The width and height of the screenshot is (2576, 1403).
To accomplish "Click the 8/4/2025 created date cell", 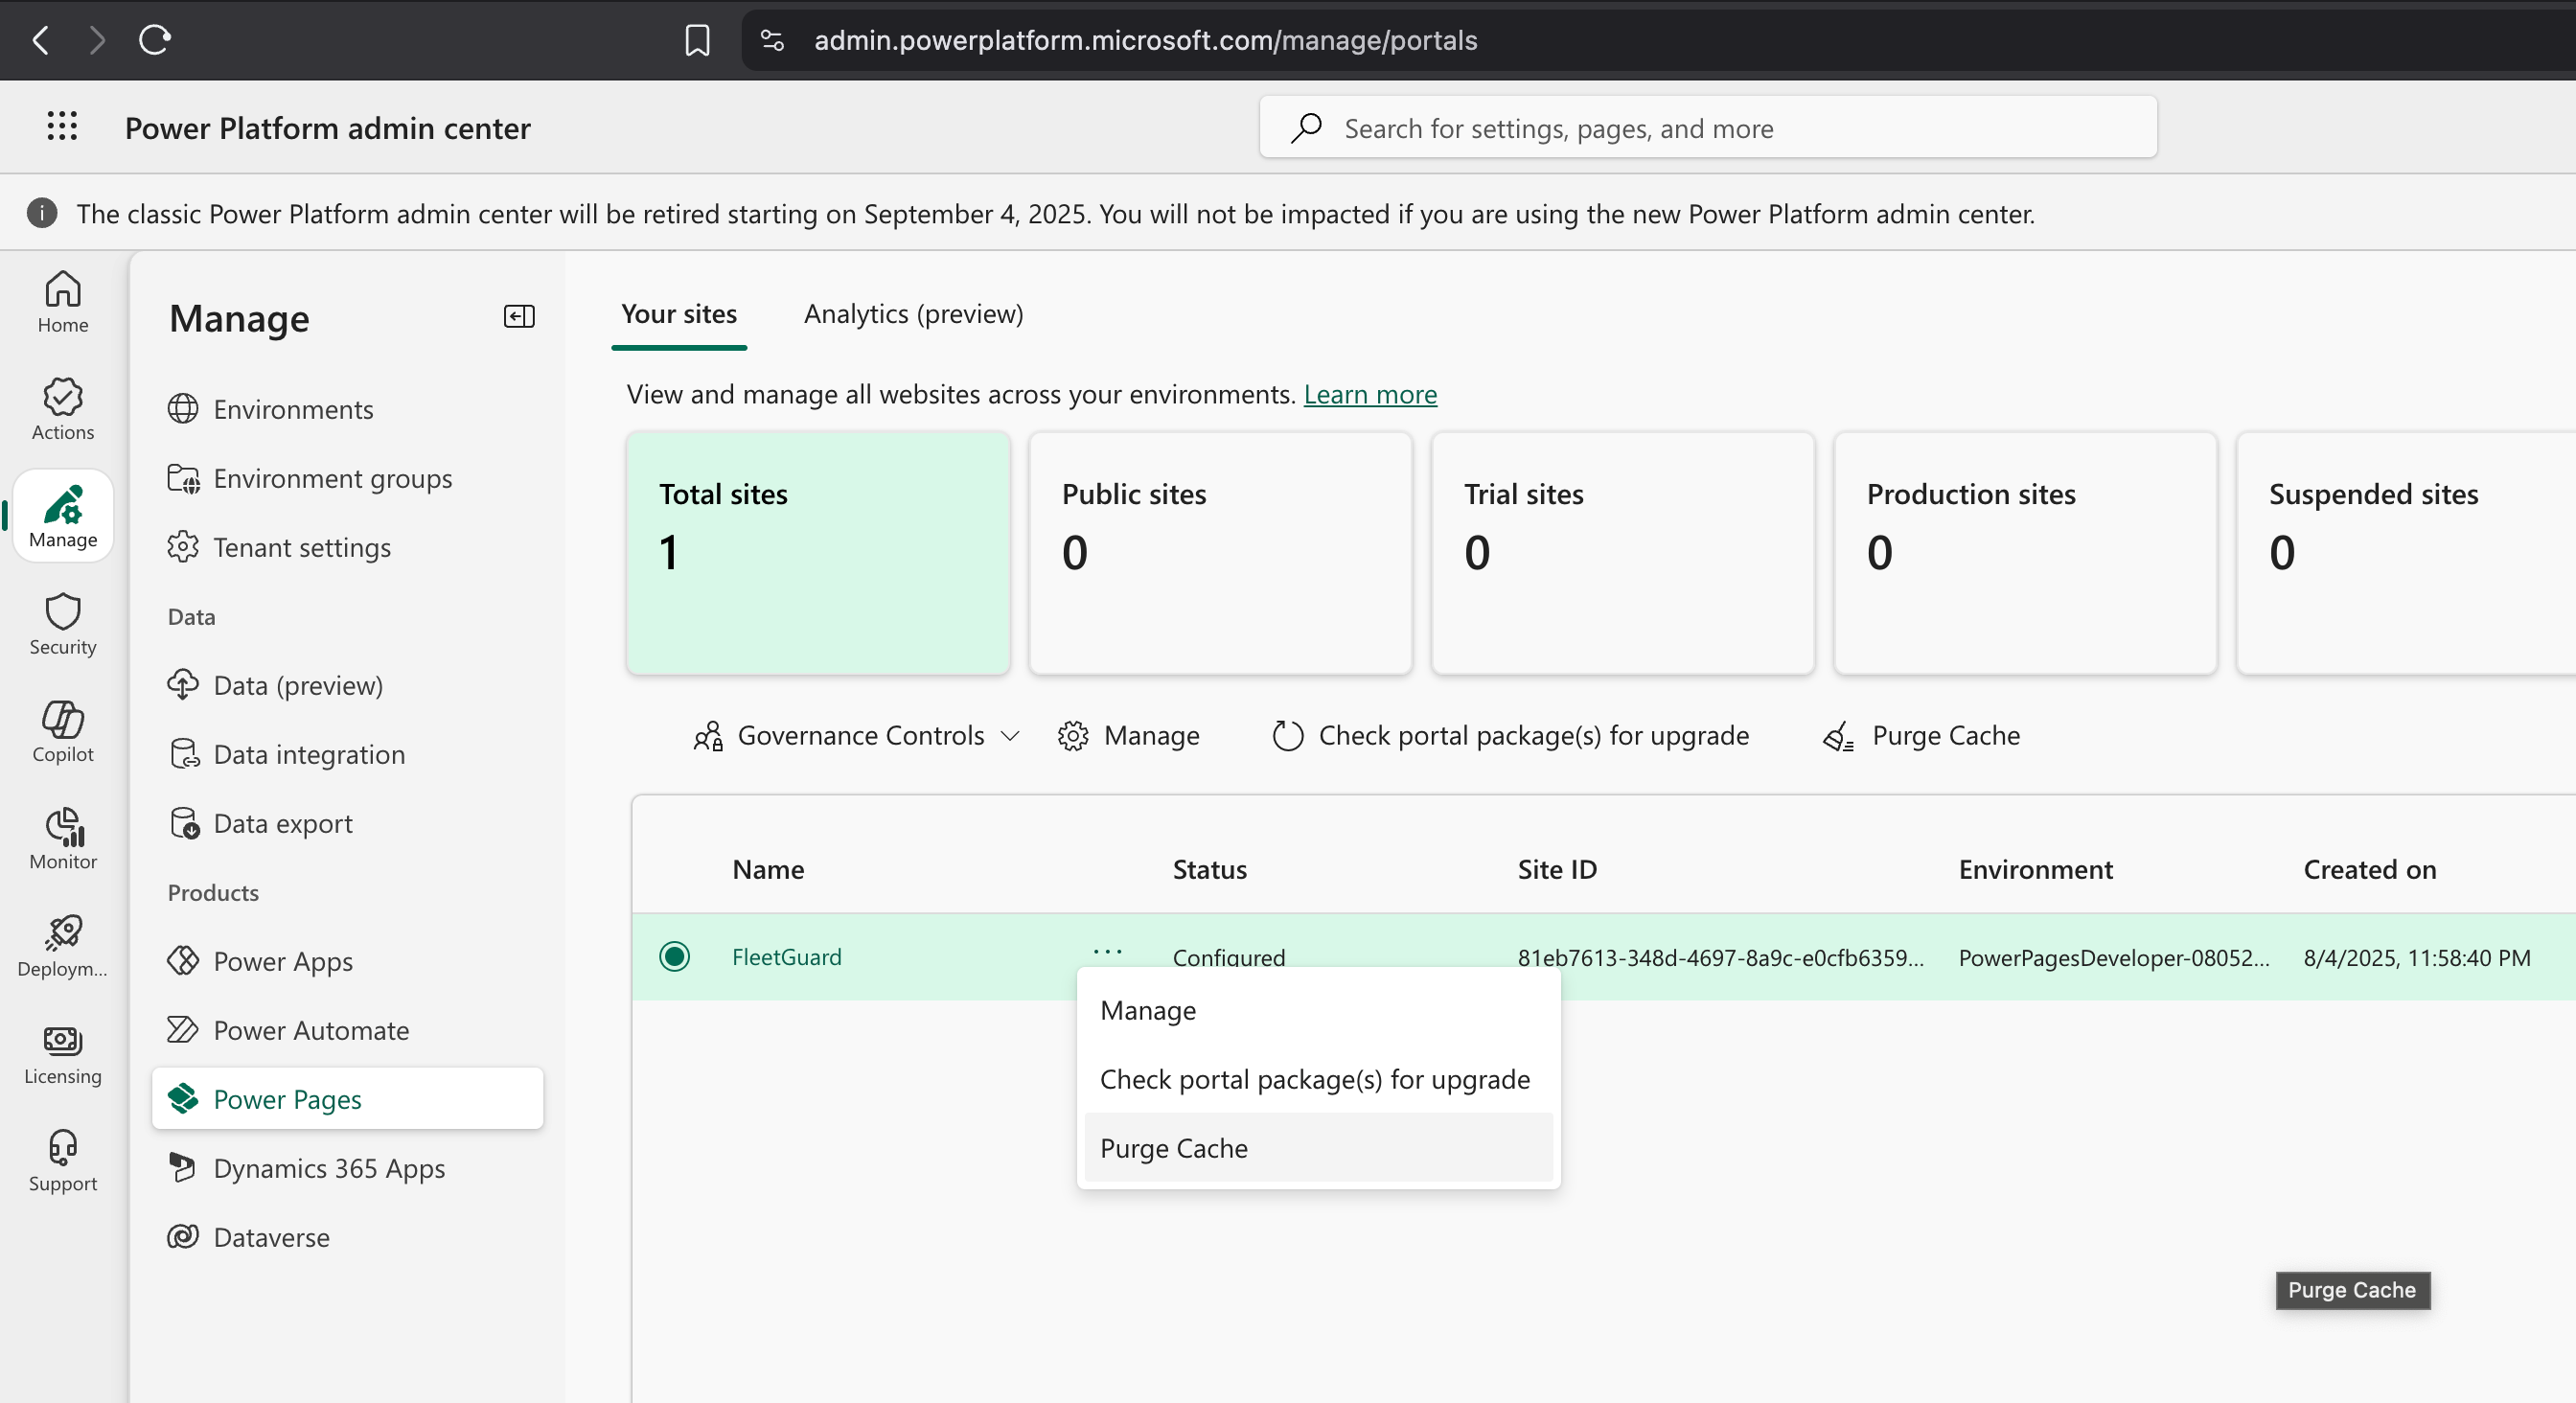I will [x=2417, y=957].
